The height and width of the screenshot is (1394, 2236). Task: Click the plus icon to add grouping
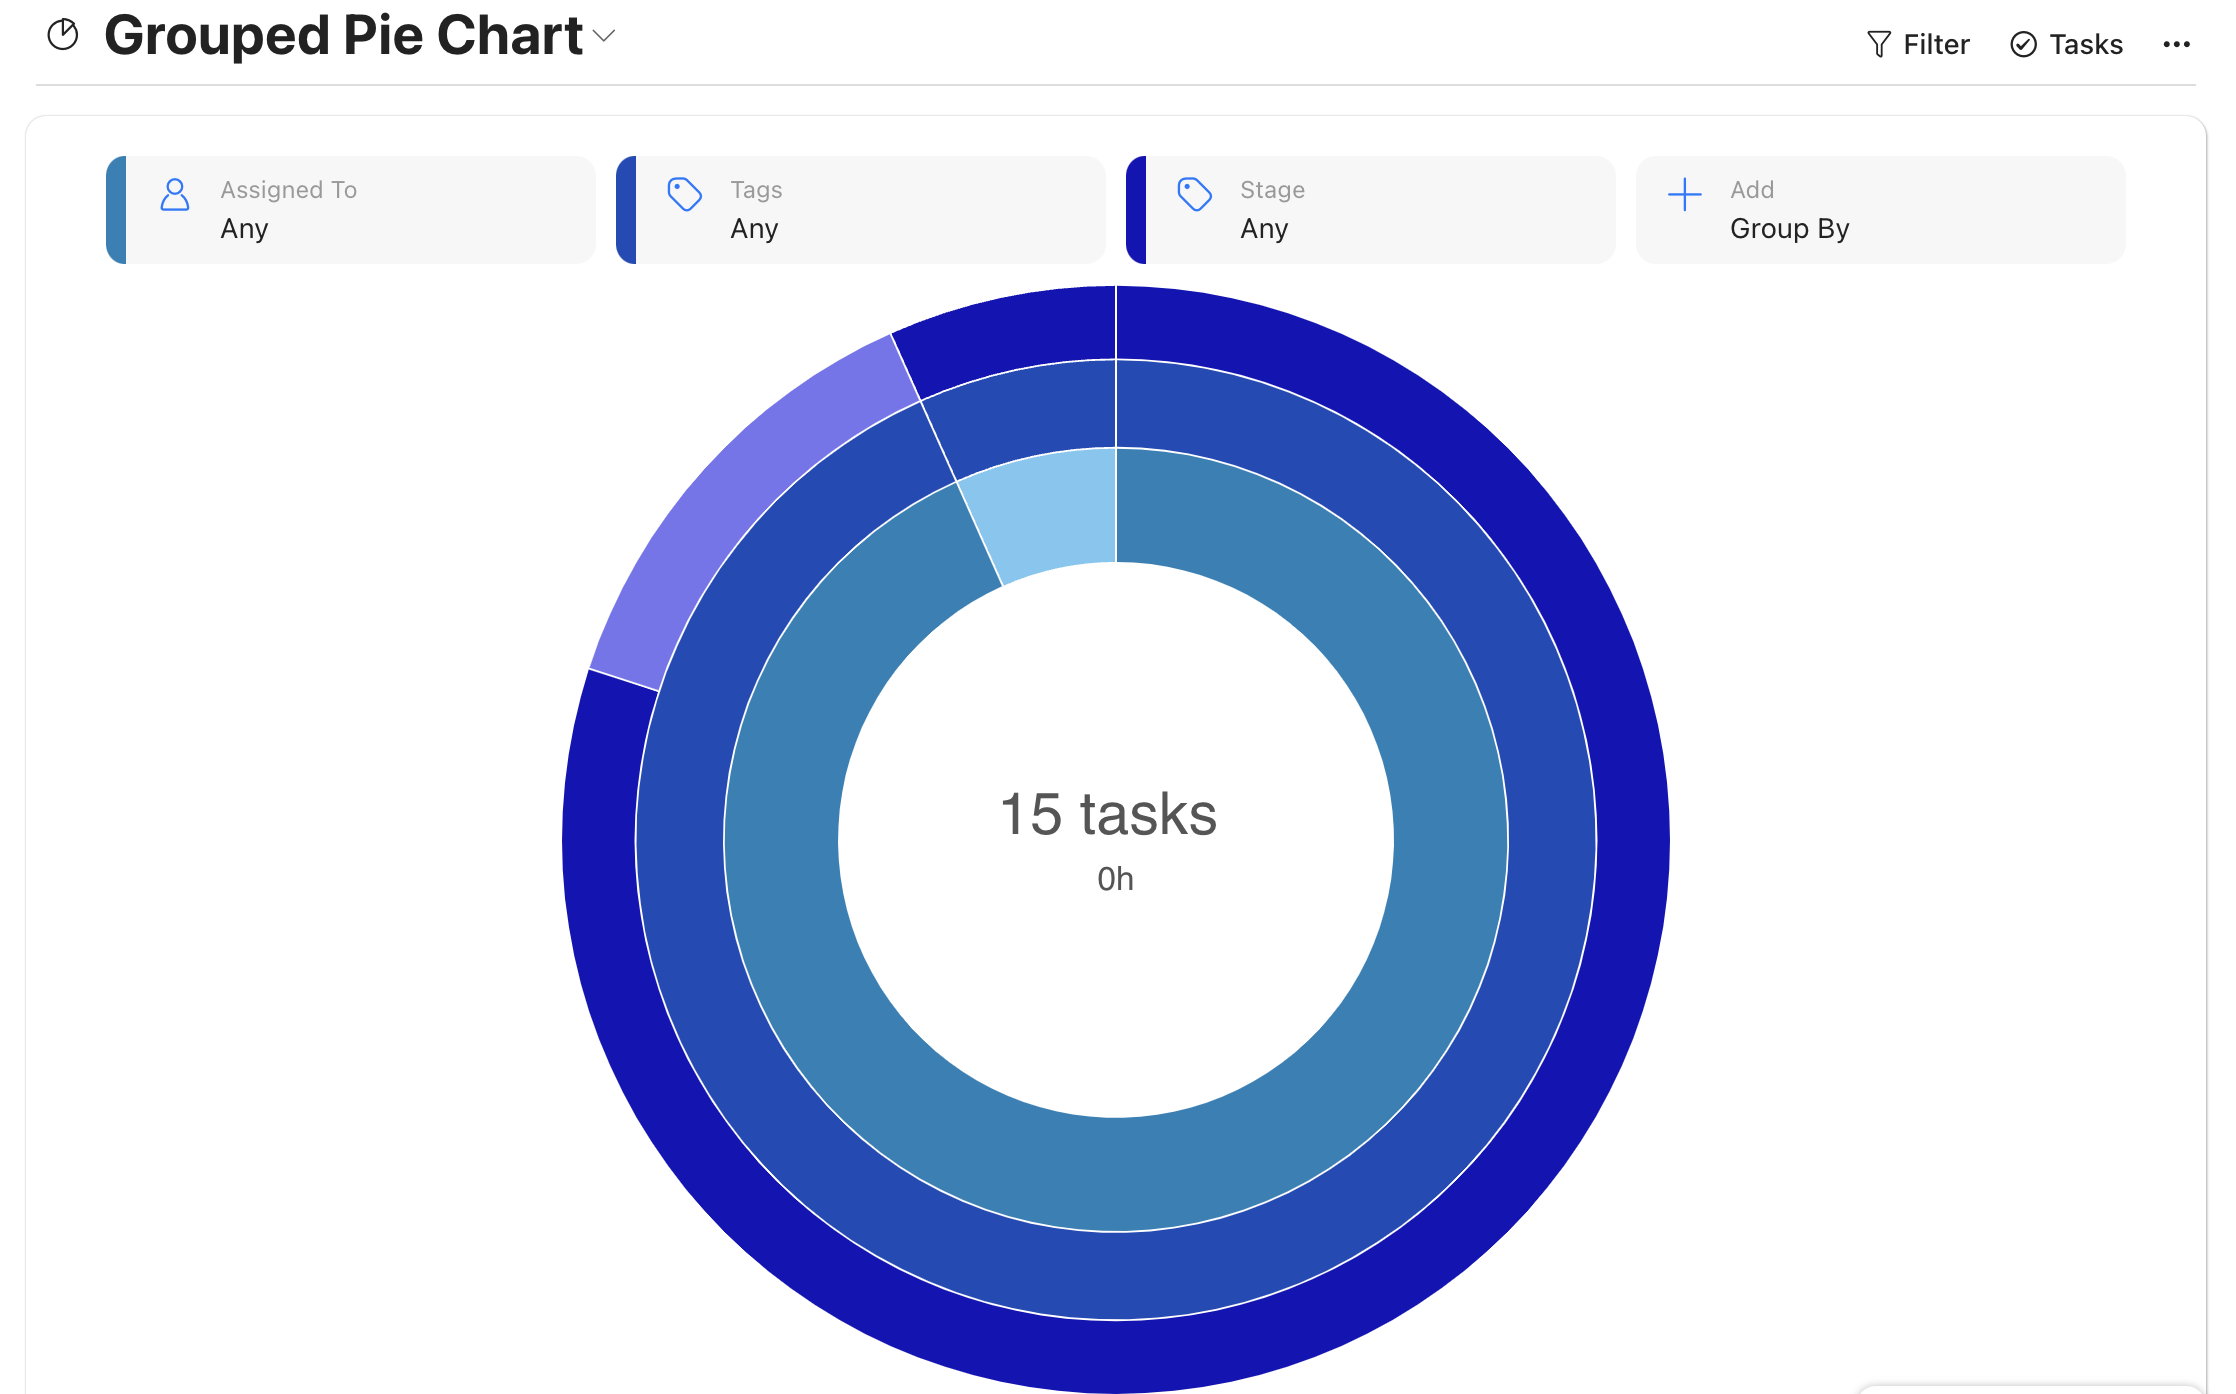[x=1685, y=194]
